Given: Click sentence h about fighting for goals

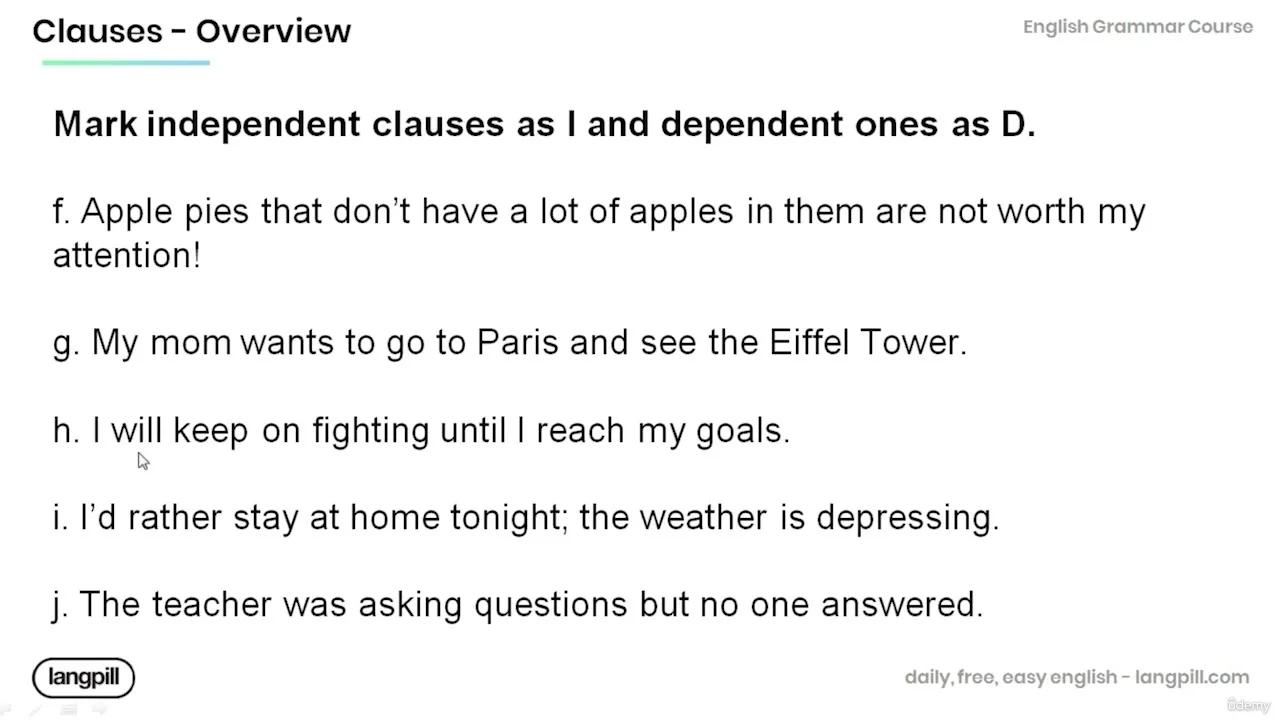Looking at the screenshot, I should [x=421, y=431].
